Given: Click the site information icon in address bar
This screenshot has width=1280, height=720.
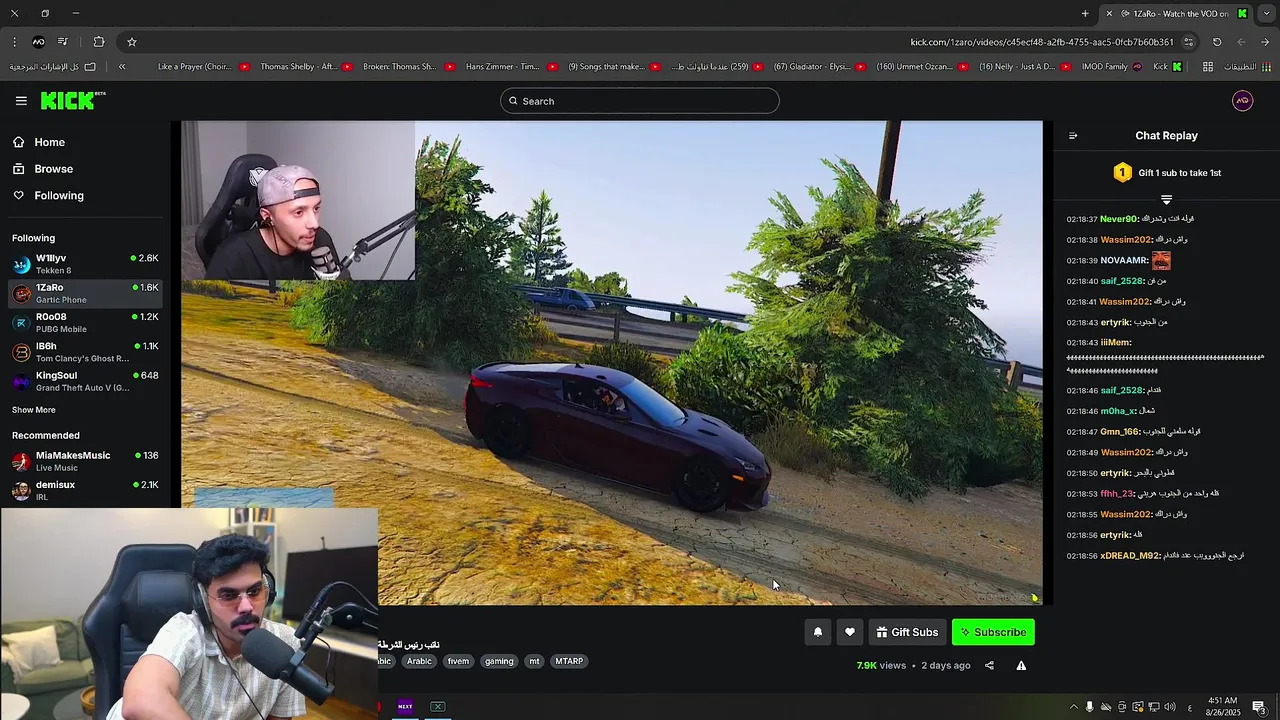Looking at the screenshot, I should tap(1188, 42).
